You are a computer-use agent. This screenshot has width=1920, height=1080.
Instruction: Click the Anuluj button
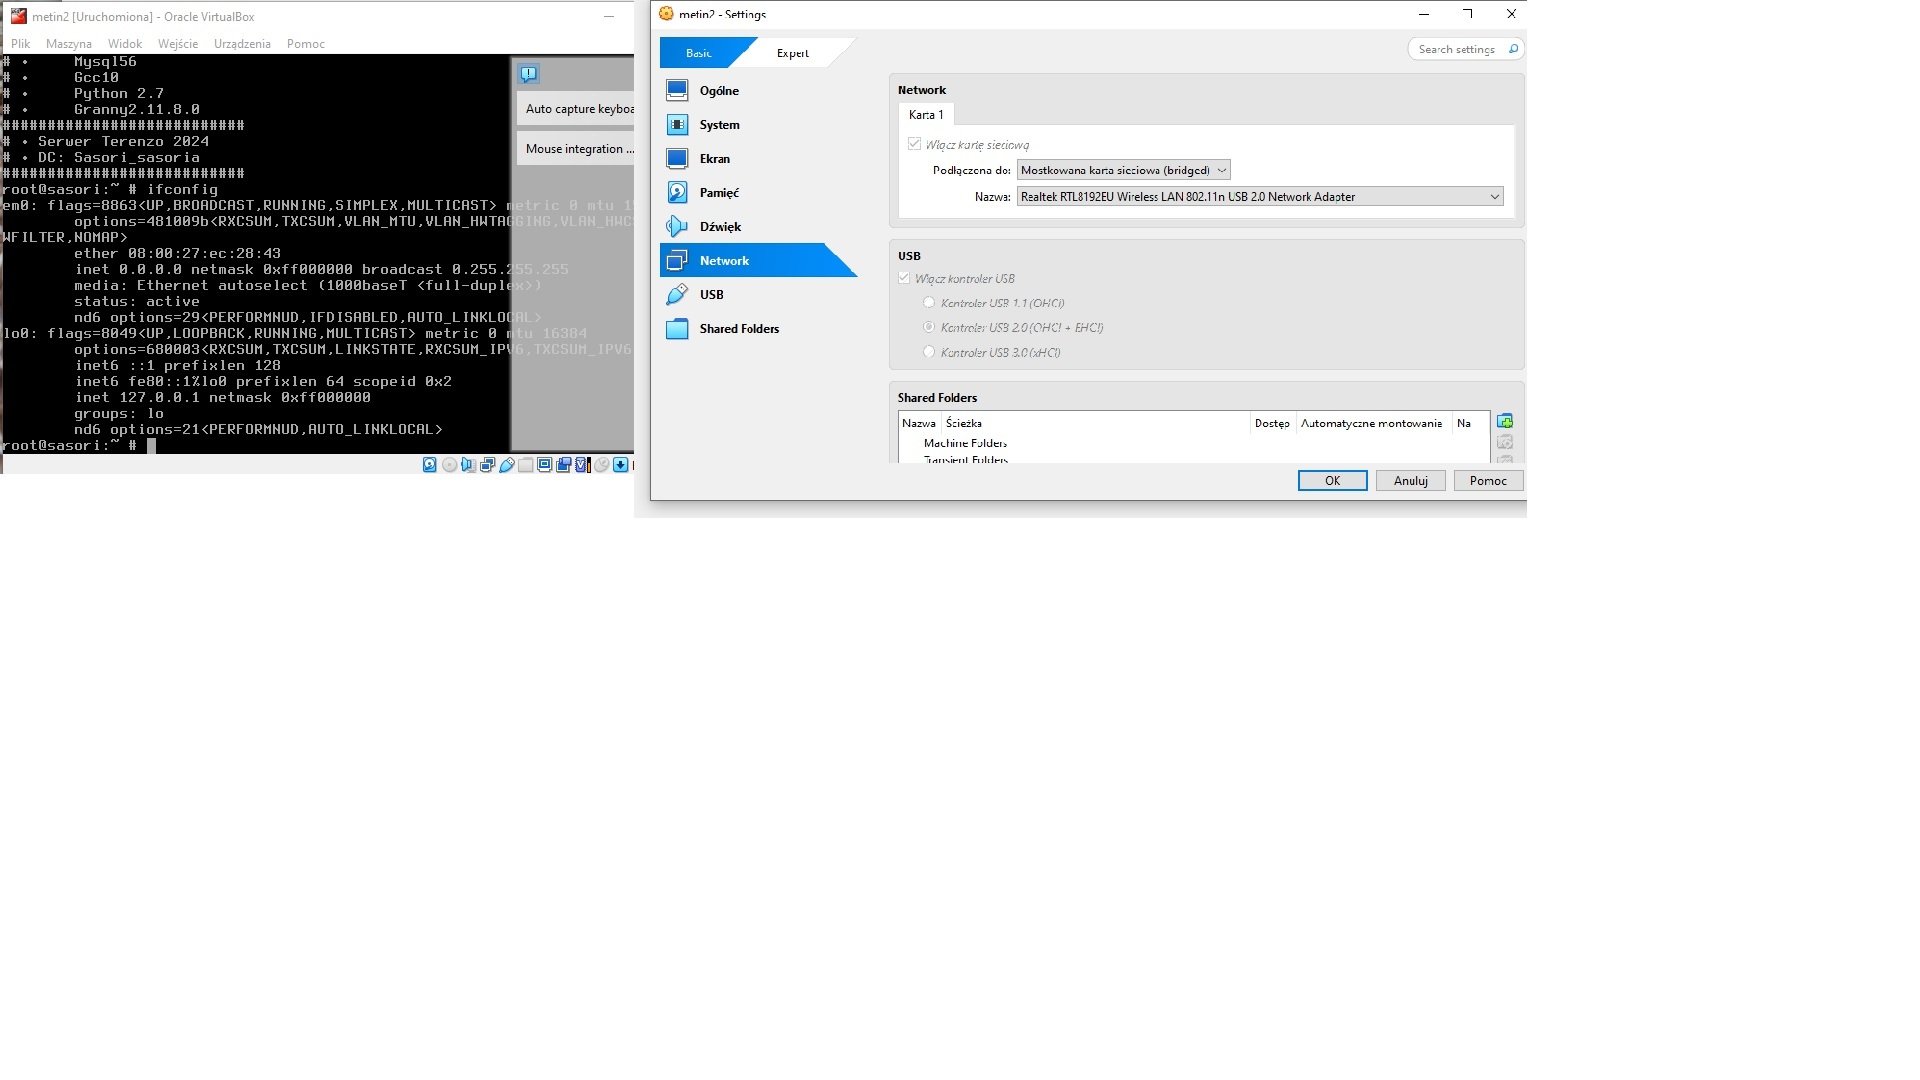click(x=1410, y=481)
